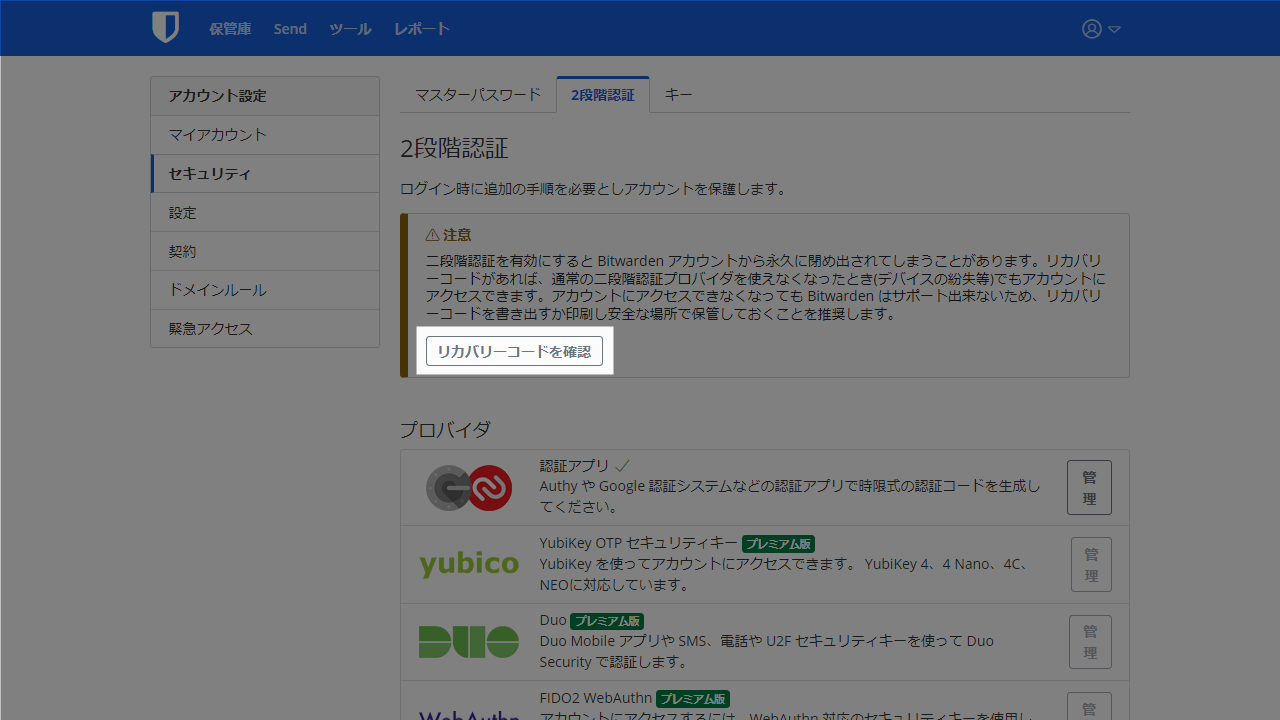Screen dimensions: 1280x720
Task: Click the checkmark next to 認証アプリ
Action: [x=622, y=466]
